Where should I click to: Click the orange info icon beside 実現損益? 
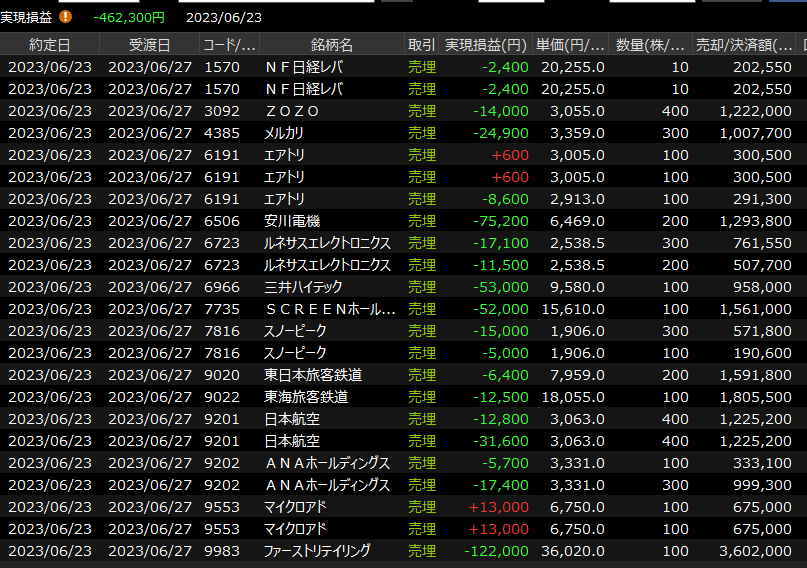click(66, 17)
